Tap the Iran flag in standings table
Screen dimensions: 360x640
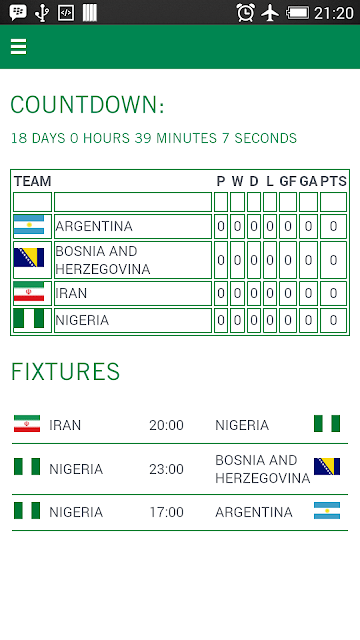click(29, 291)
